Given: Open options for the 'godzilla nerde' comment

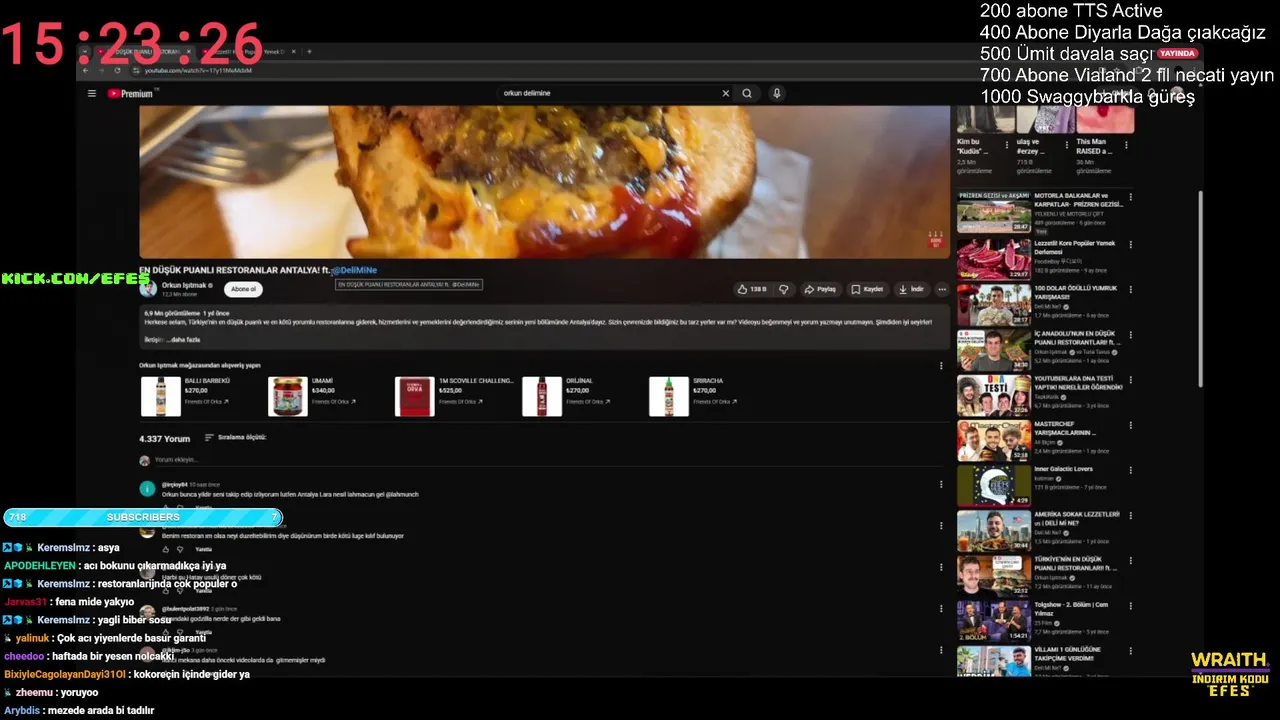Looking at the screenshot, I should (941, 609).
